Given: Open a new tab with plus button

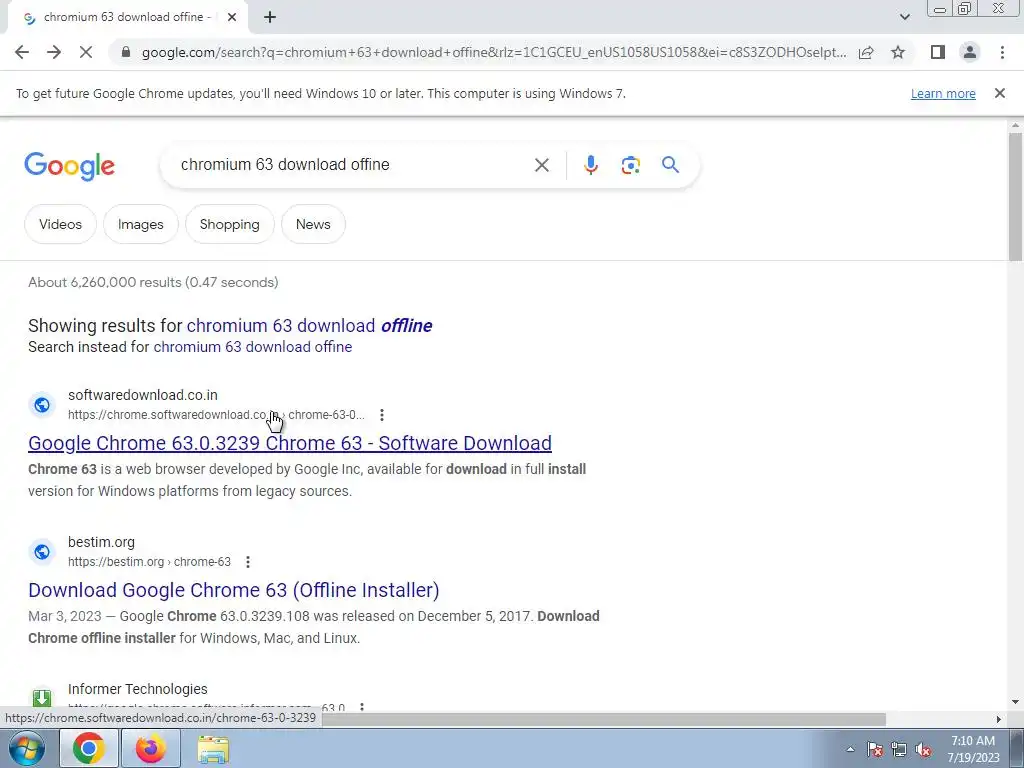Looking at the screenshot, I should (270, 18).
